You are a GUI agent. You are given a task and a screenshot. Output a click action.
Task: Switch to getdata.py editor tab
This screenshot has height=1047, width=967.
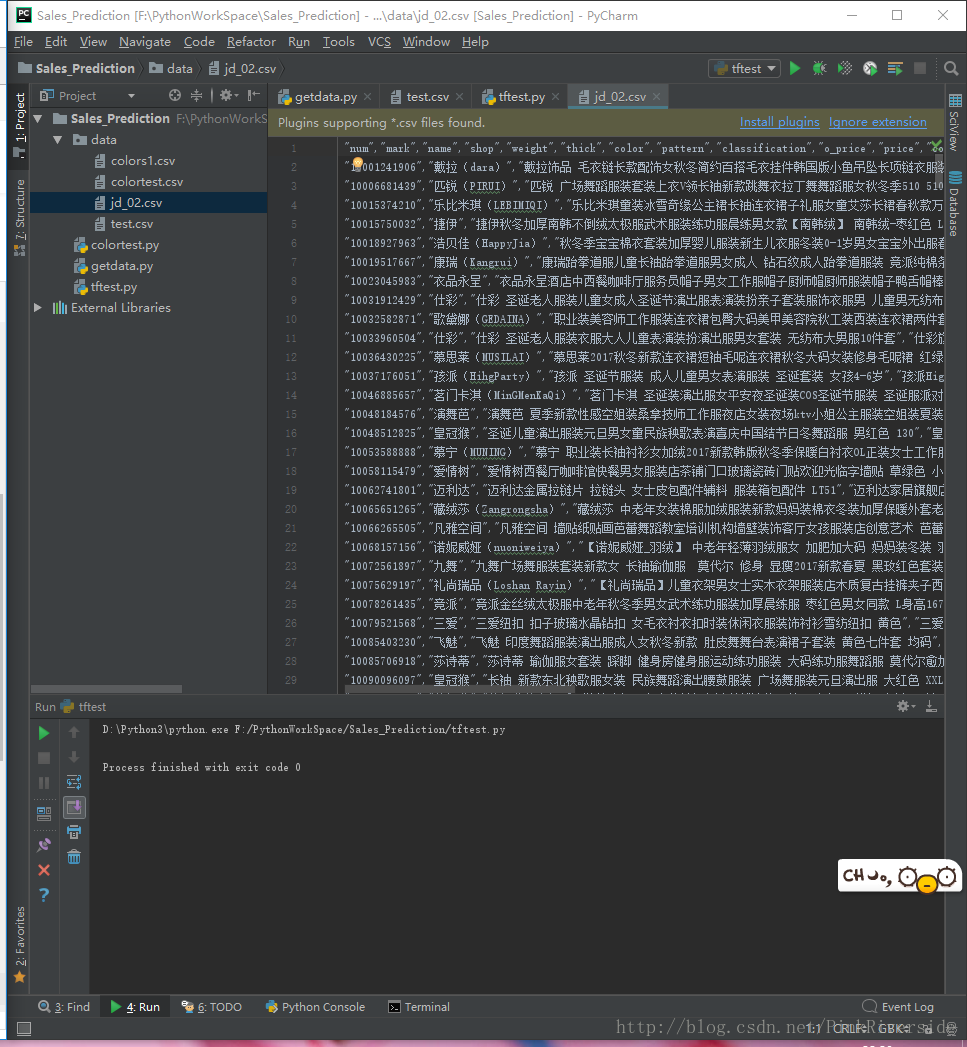pos(325,97)
